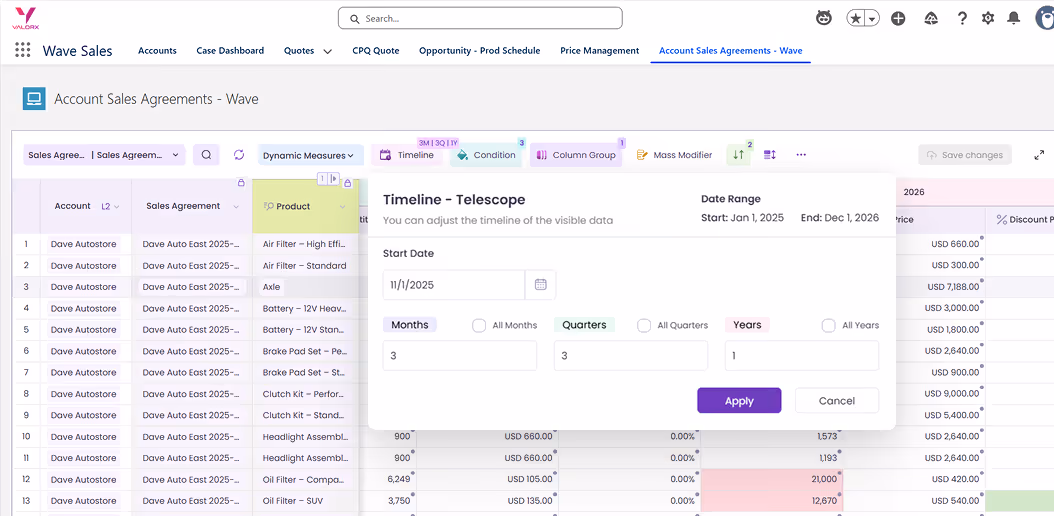Check the All Months checkbox
The image size is (1054, 516).
[x=479, y=325]
